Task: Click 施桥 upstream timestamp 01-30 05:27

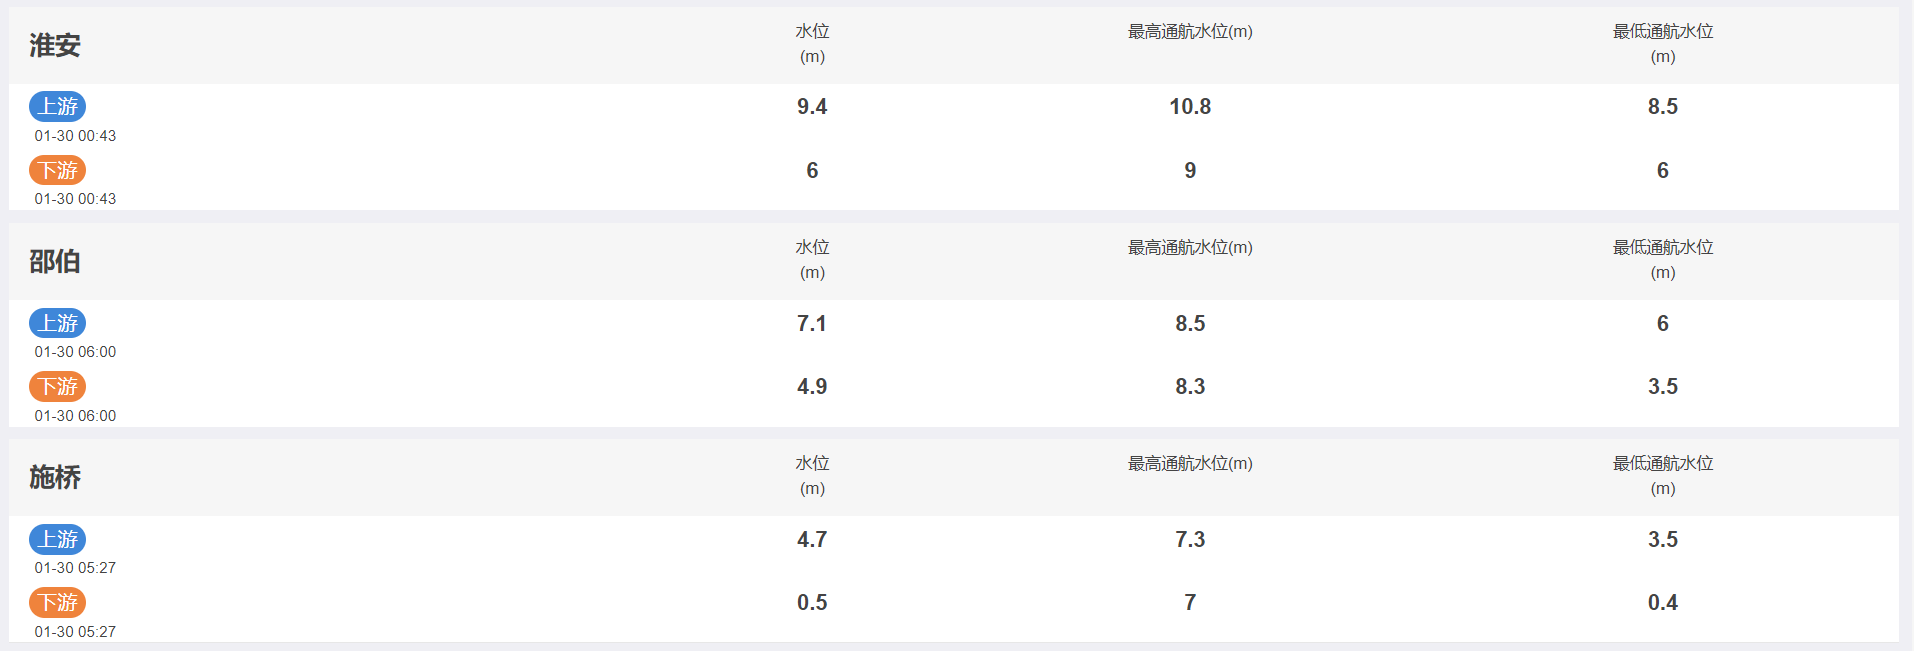Action: (x=75, y=568)
